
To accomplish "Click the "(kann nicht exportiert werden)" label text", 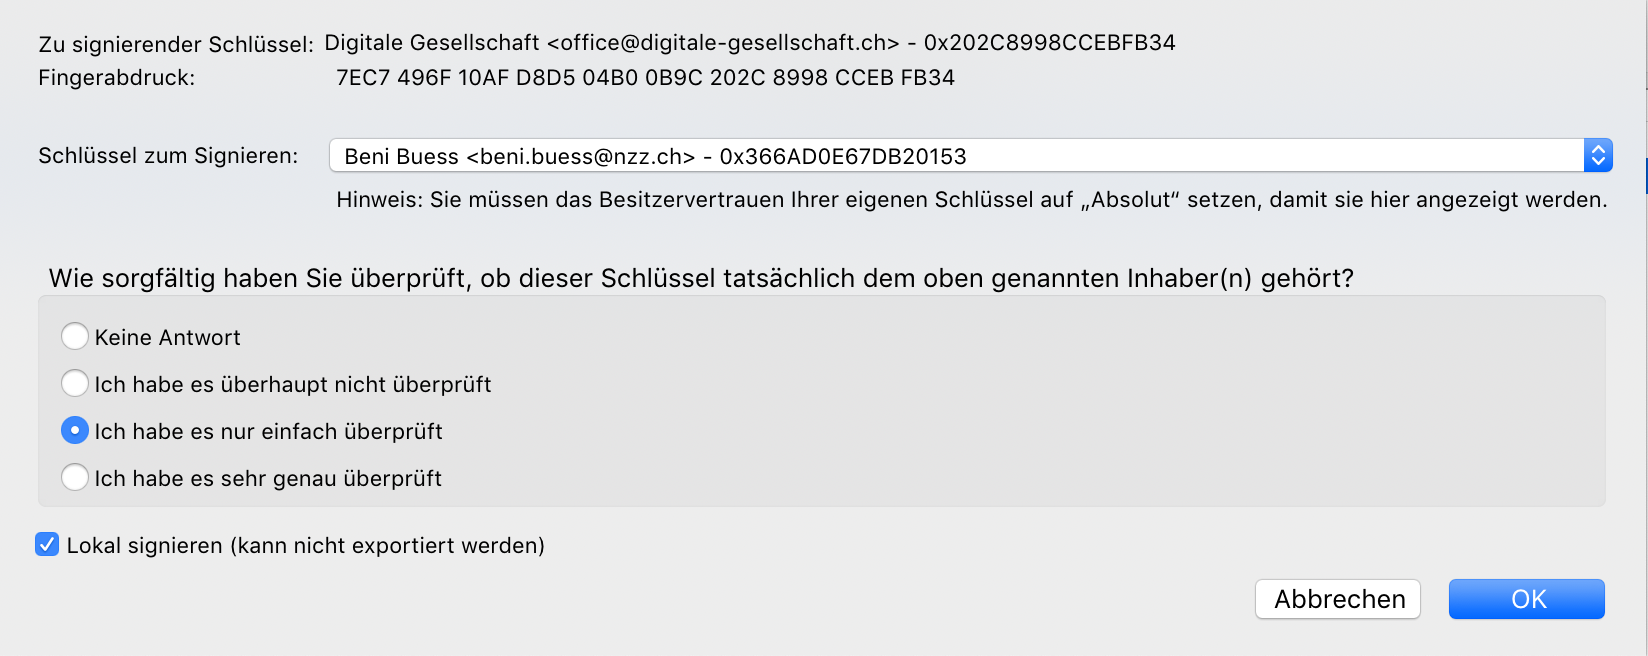I will point(387,546).
